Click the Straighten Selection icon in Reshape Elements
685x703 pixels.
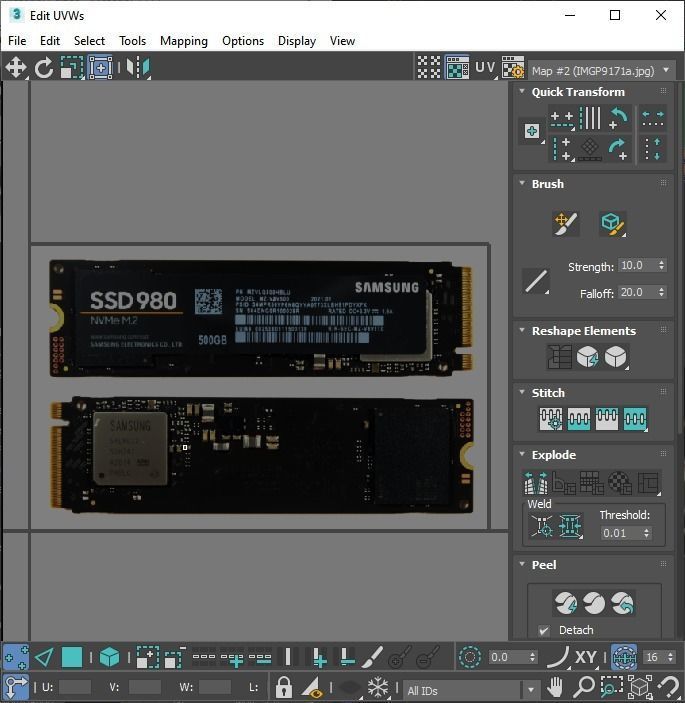(559, 357)
